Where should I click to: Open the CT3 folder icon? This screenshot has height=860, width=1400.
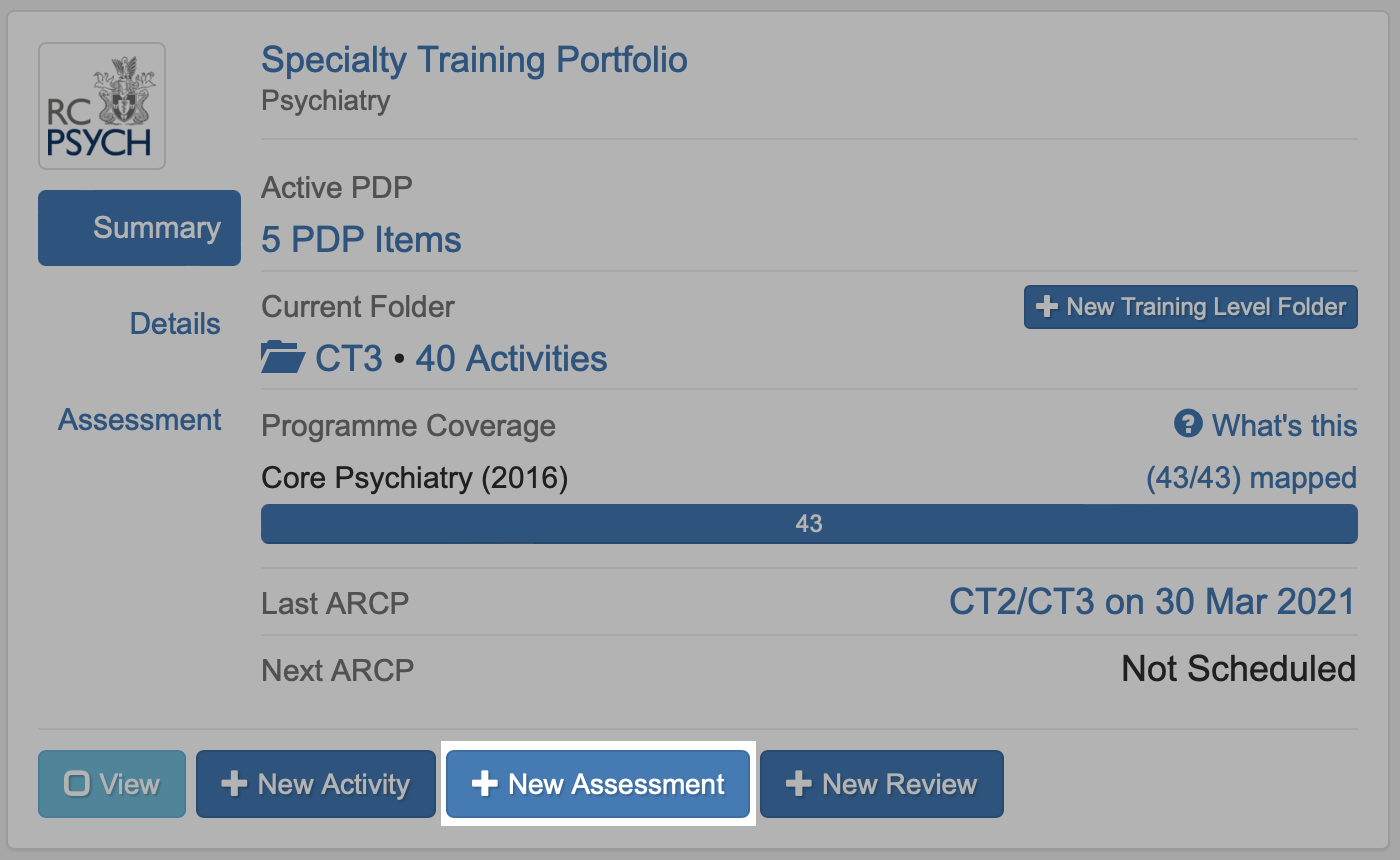click(x=282, y=358)
